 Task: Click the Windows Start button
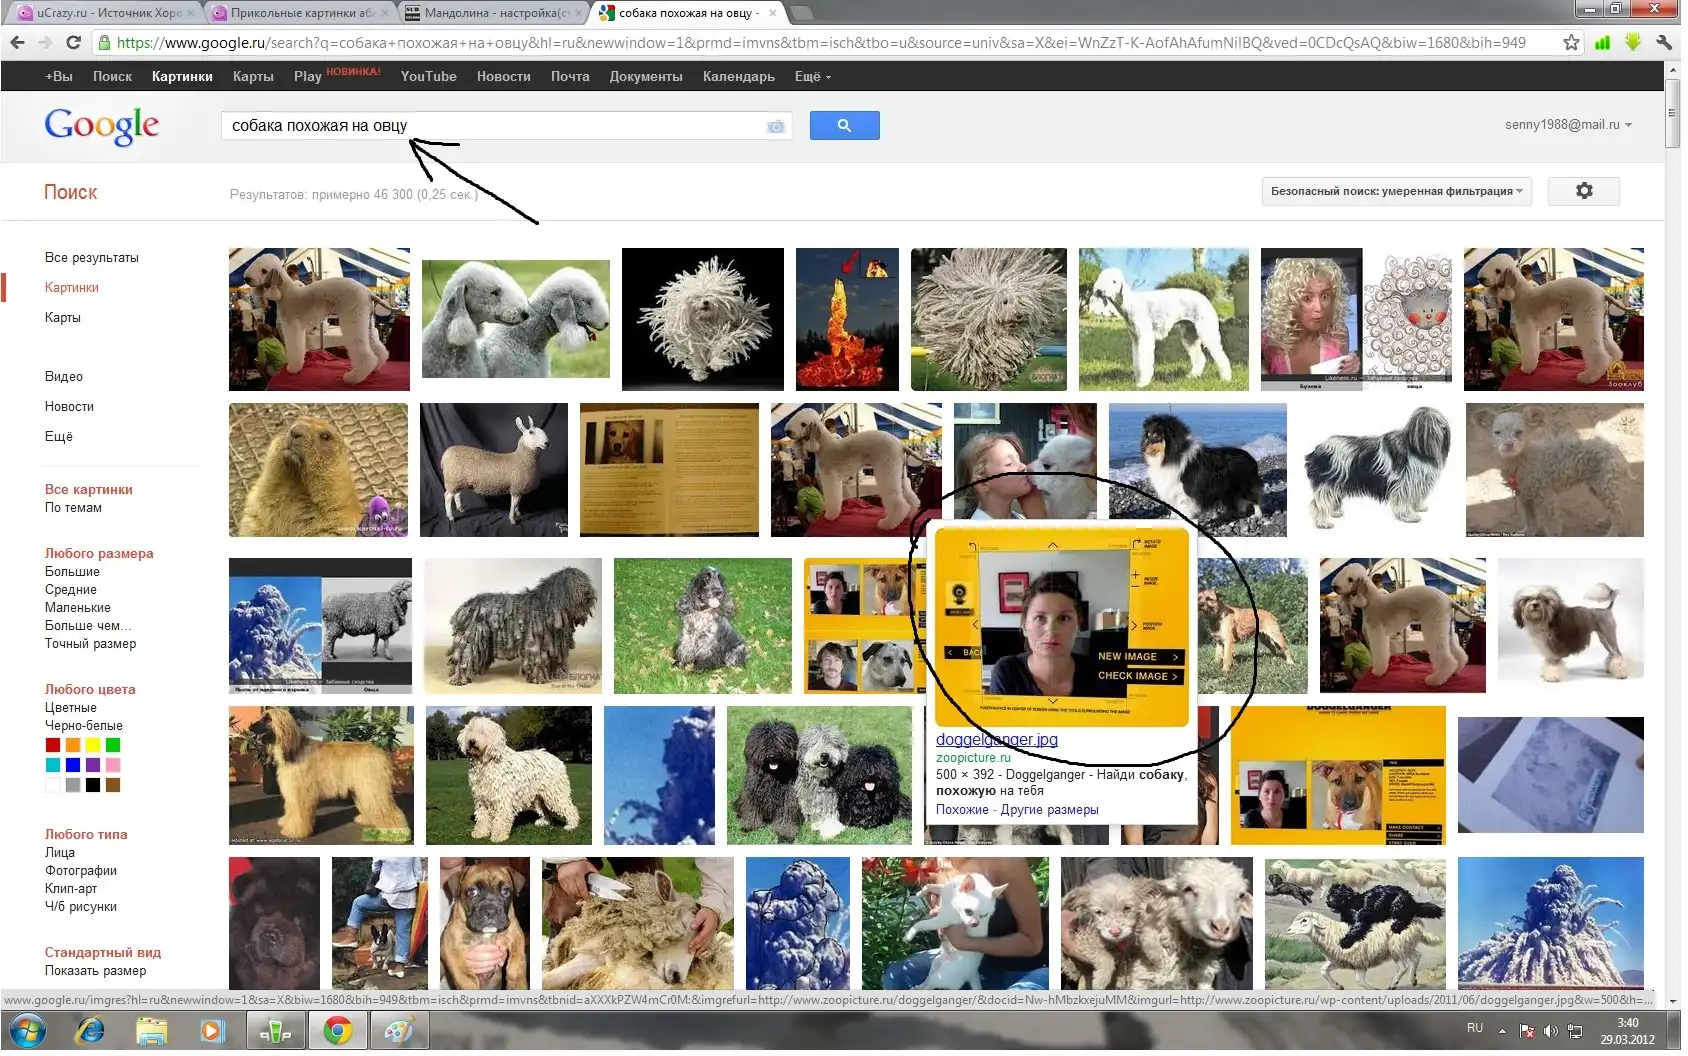[27, 1030]
